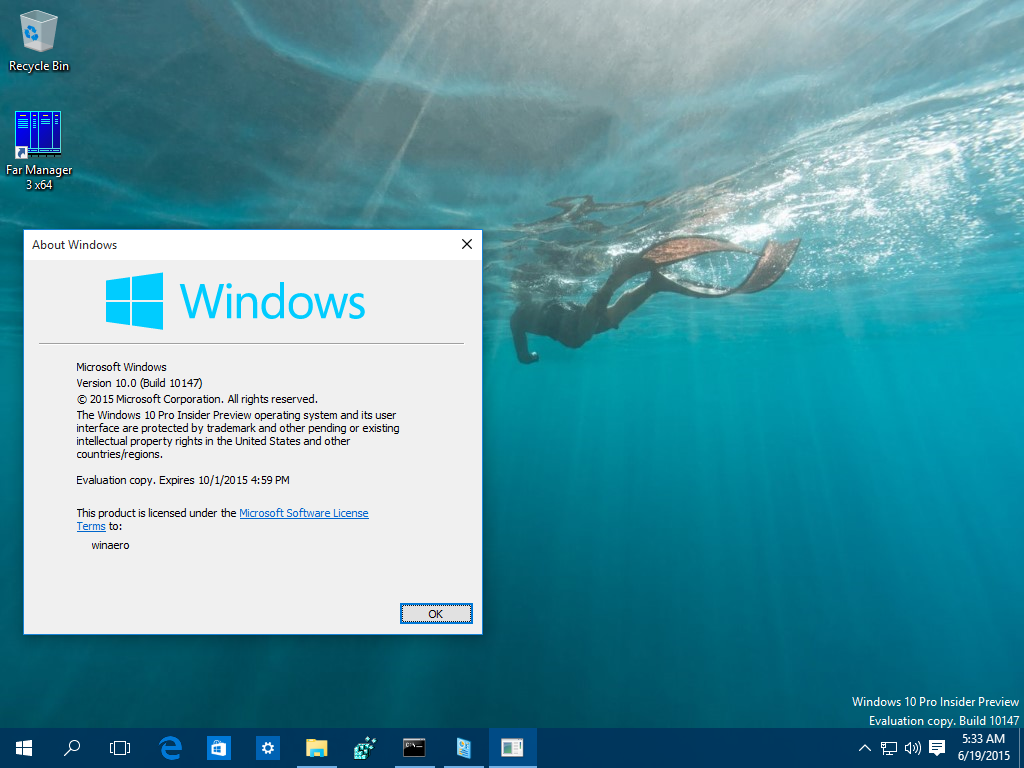This screenshot has height=768, width=1024.
Task: Open the clock and date flyout
Action: coord(984,748)
